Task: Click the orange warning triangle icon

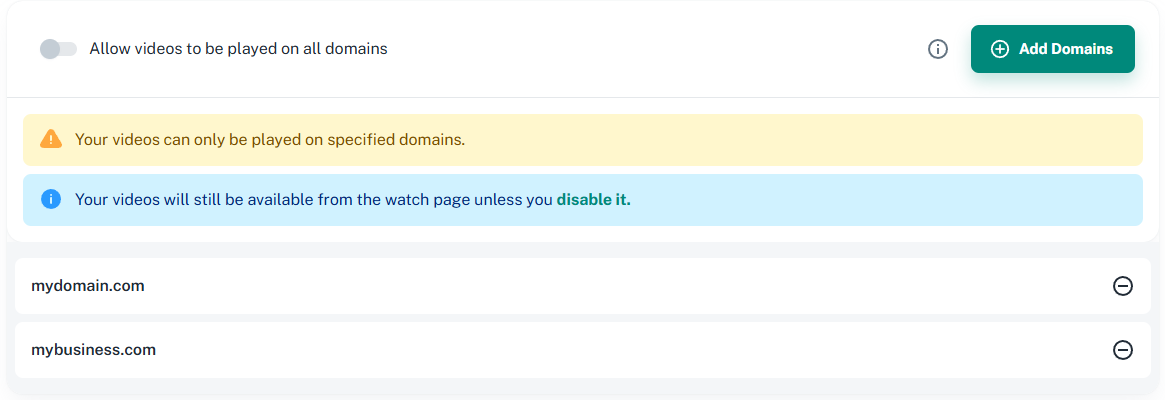Action: [51, 139]
